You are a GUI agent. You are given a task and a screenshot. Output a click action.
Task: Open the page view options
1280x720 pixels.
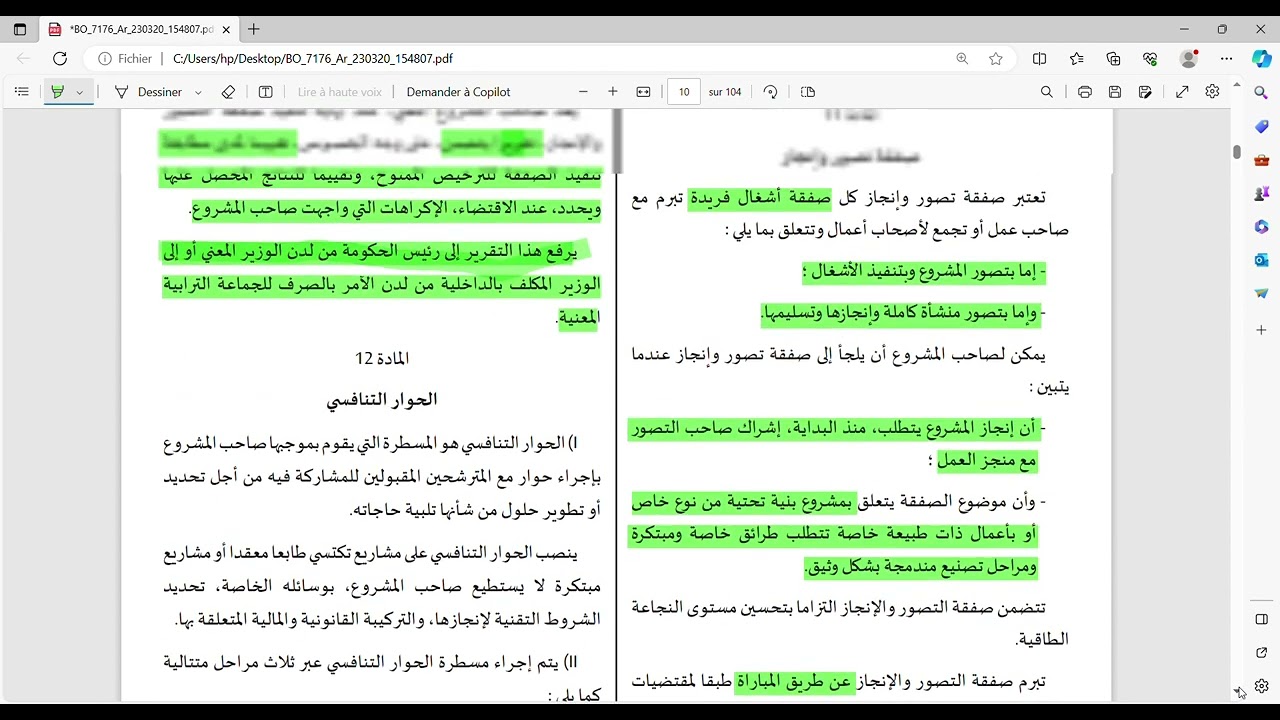point(808,92)
